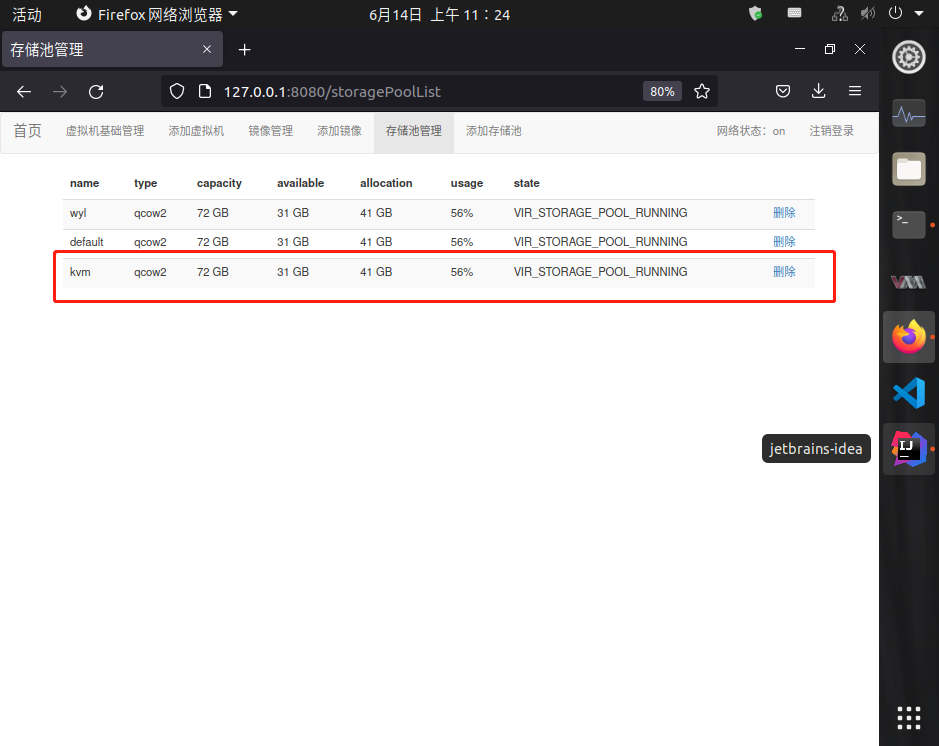Reset the 80% zoom level badge

(x=662, y=92)
